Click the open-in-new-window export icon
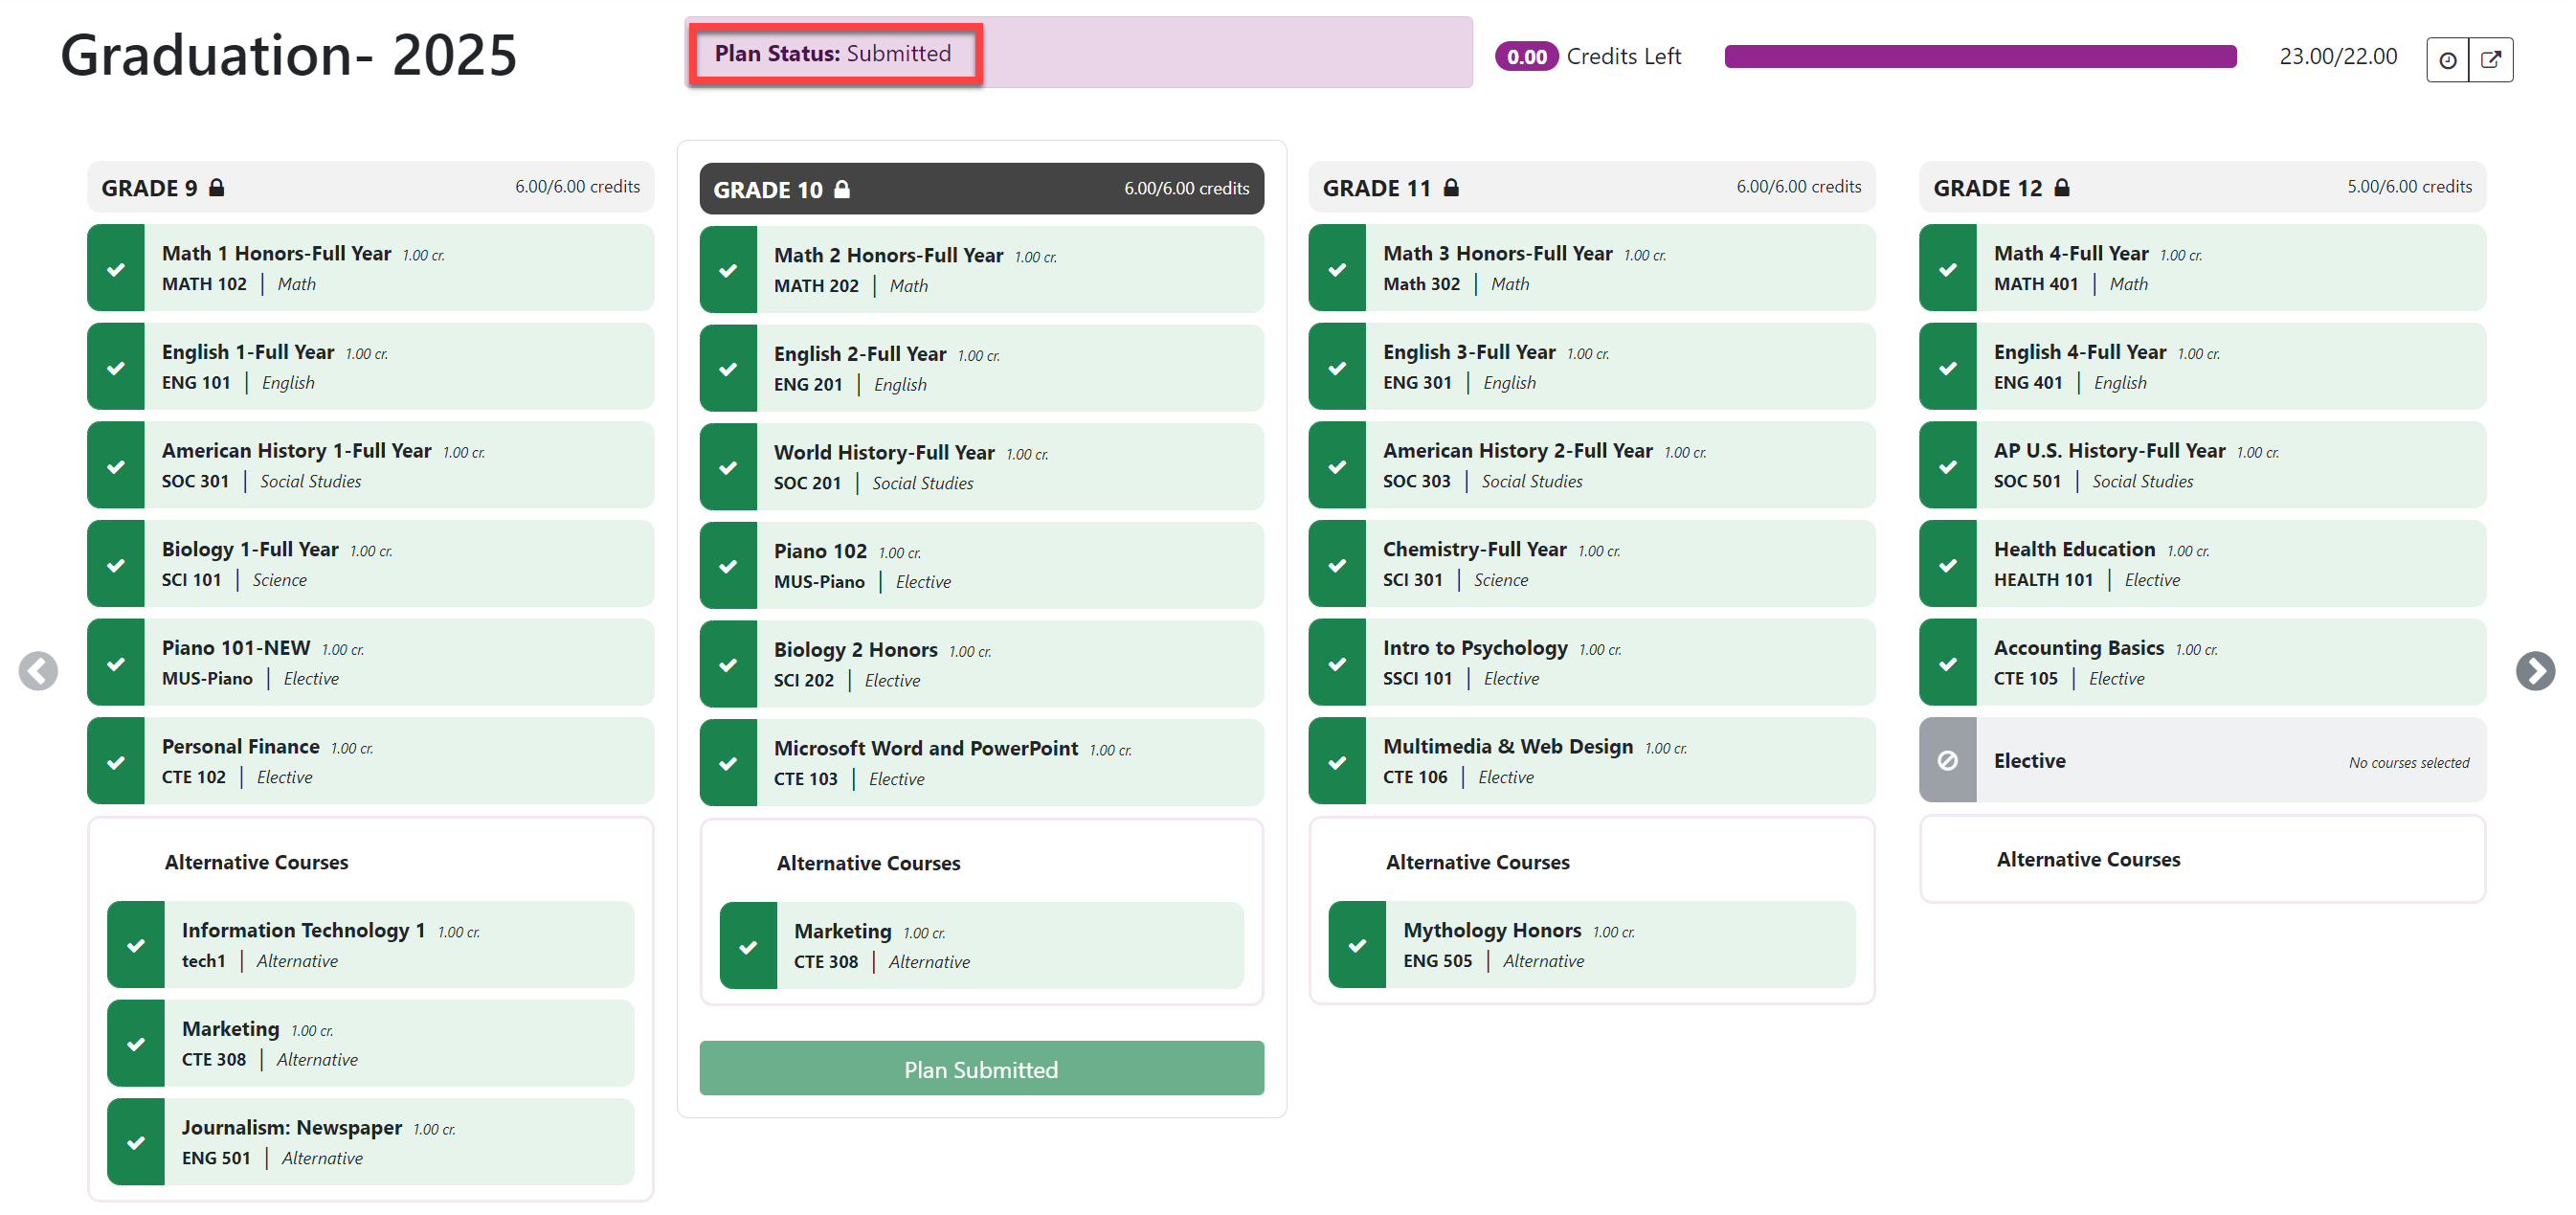 coord(2491,60)
